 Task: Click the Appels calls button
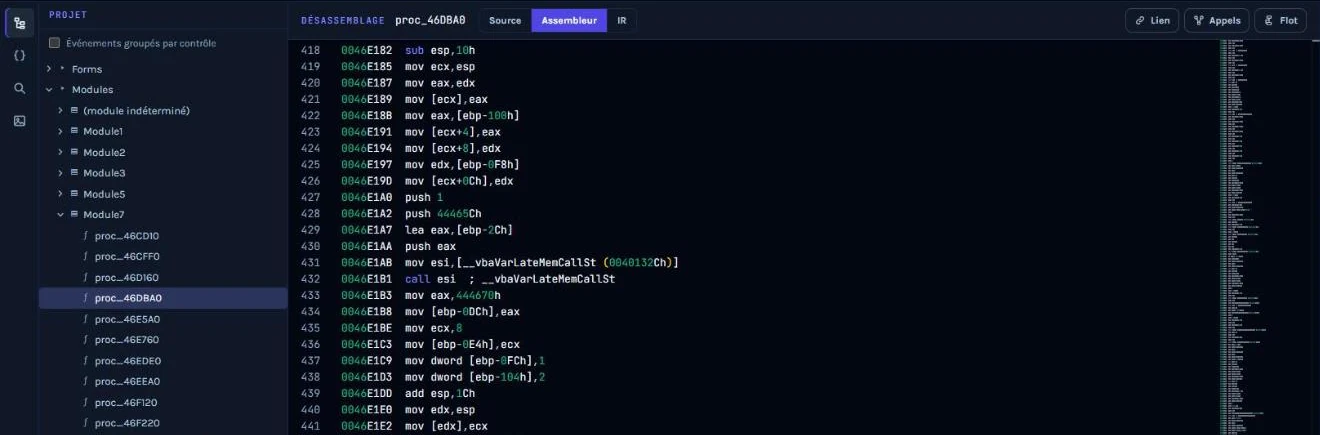[x=1216, y=20]
